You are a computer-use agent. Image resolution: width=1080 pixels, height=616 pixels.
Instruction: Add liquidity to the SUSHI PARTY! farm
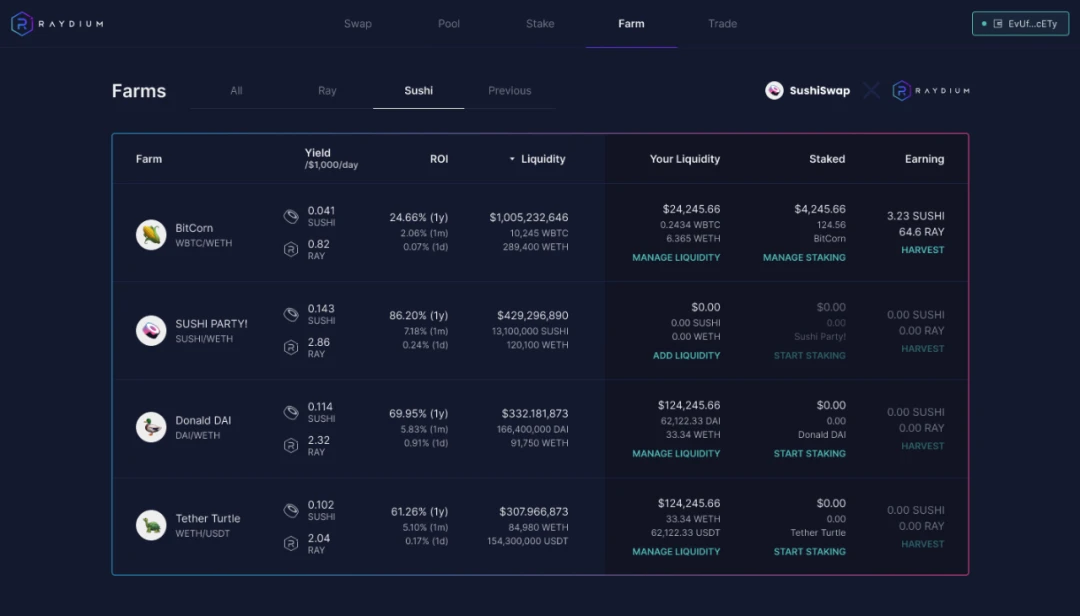point(687,356)
